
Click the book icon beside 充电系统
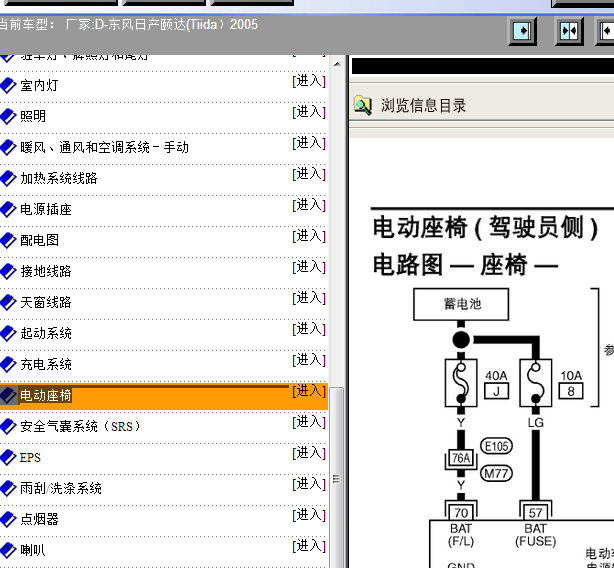point(8,364)
